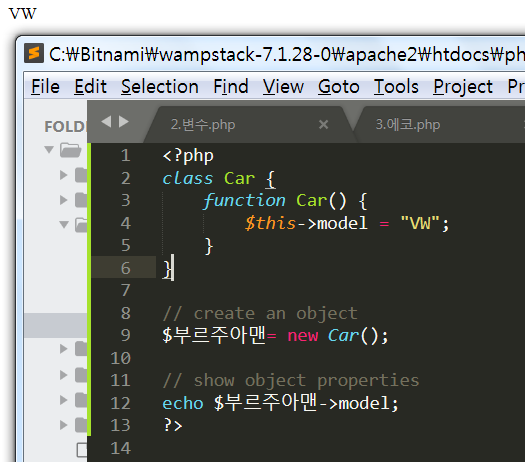Image resolution: width=525 pixels, height=462 pixels.
Task: Open the Tools menu
Action: coord(396,87)
